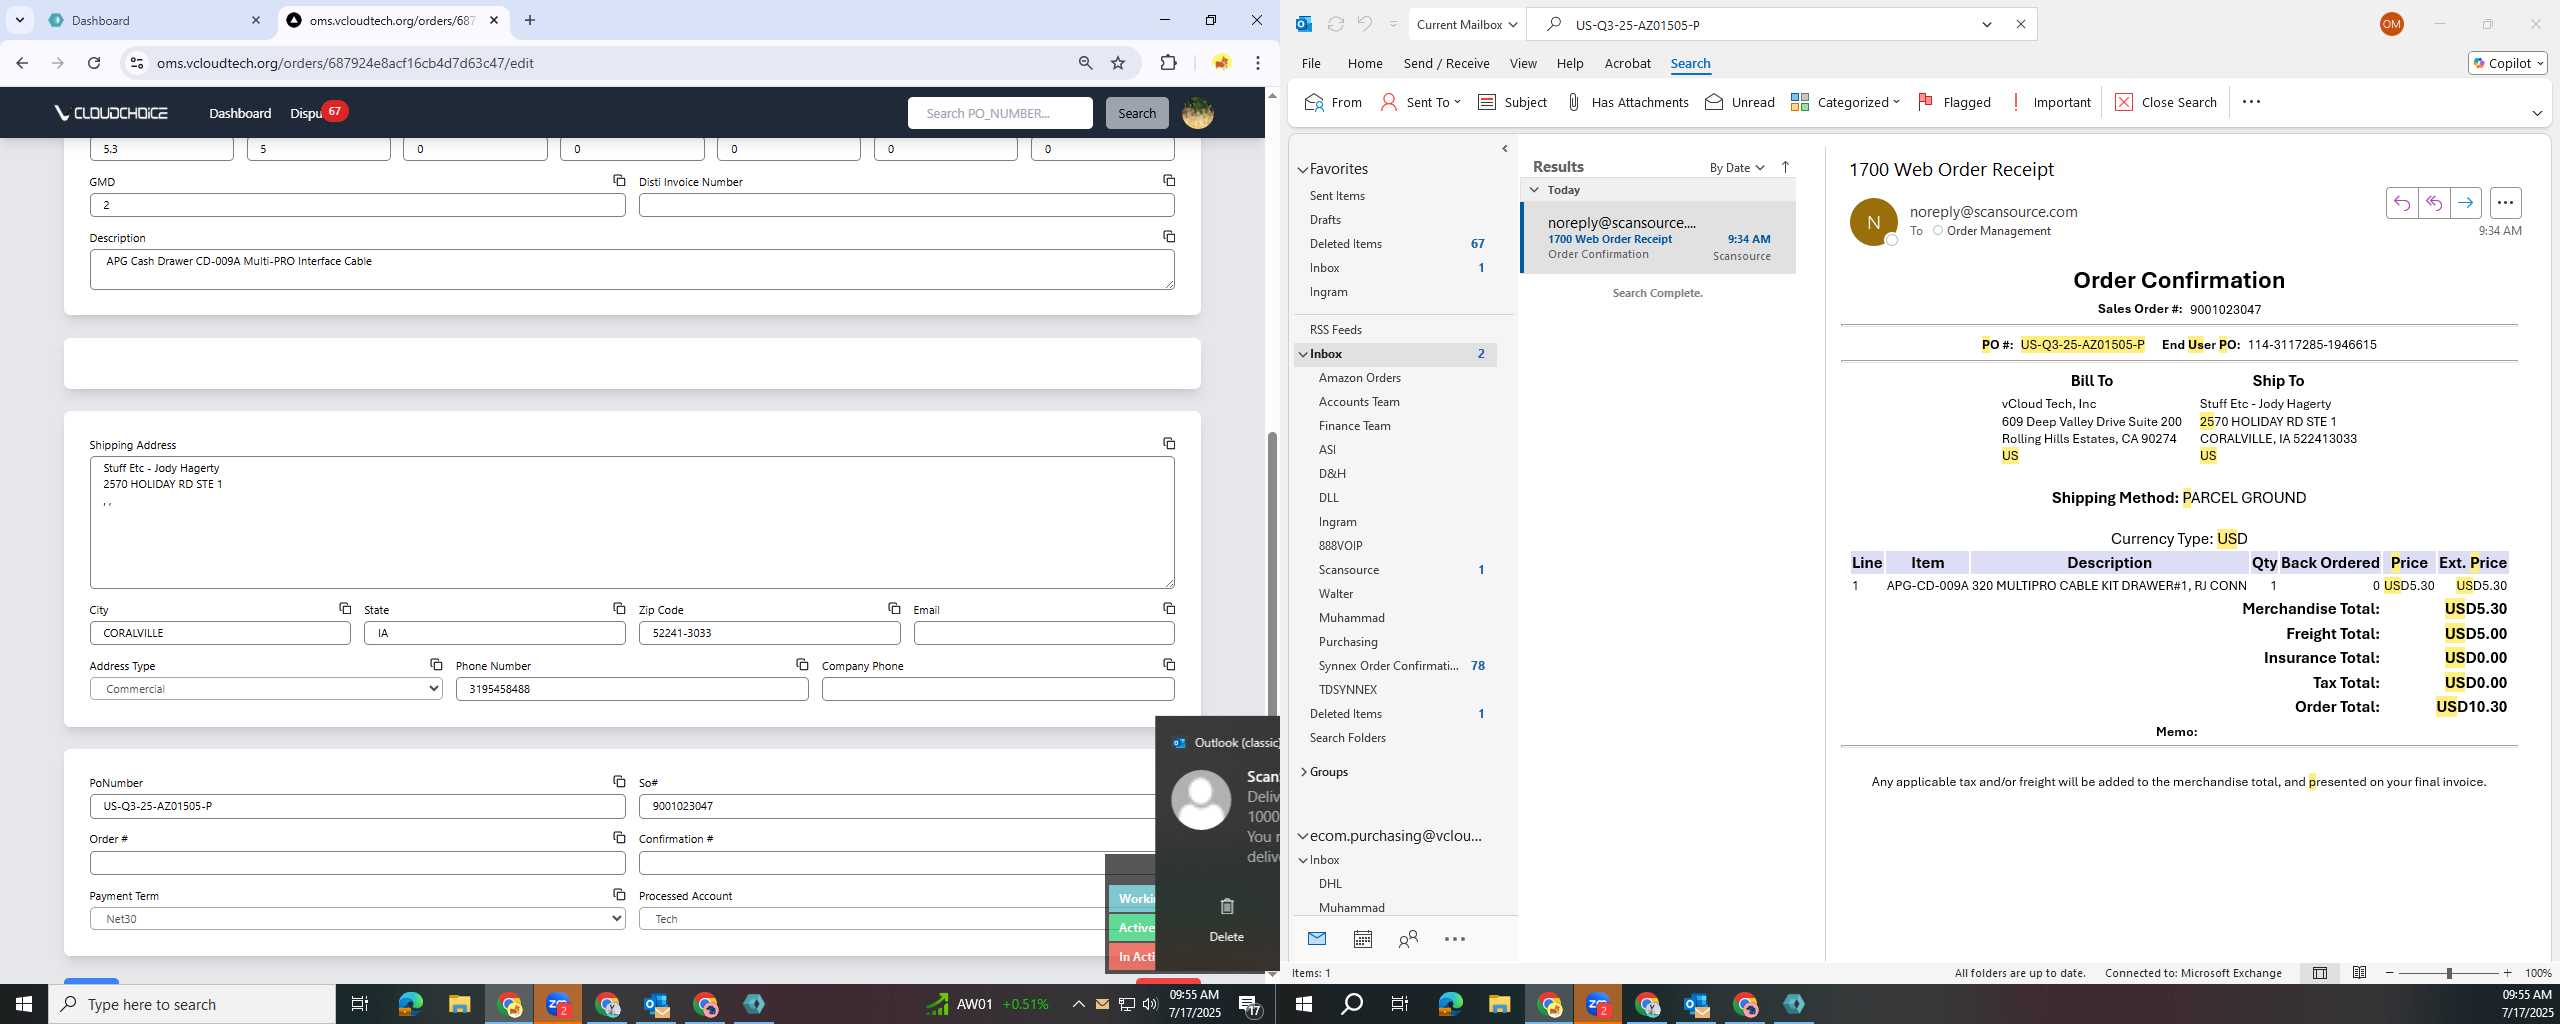Open the Outlook File menu
This screenshot has height=1024, width=2560.
point(1310,63)
